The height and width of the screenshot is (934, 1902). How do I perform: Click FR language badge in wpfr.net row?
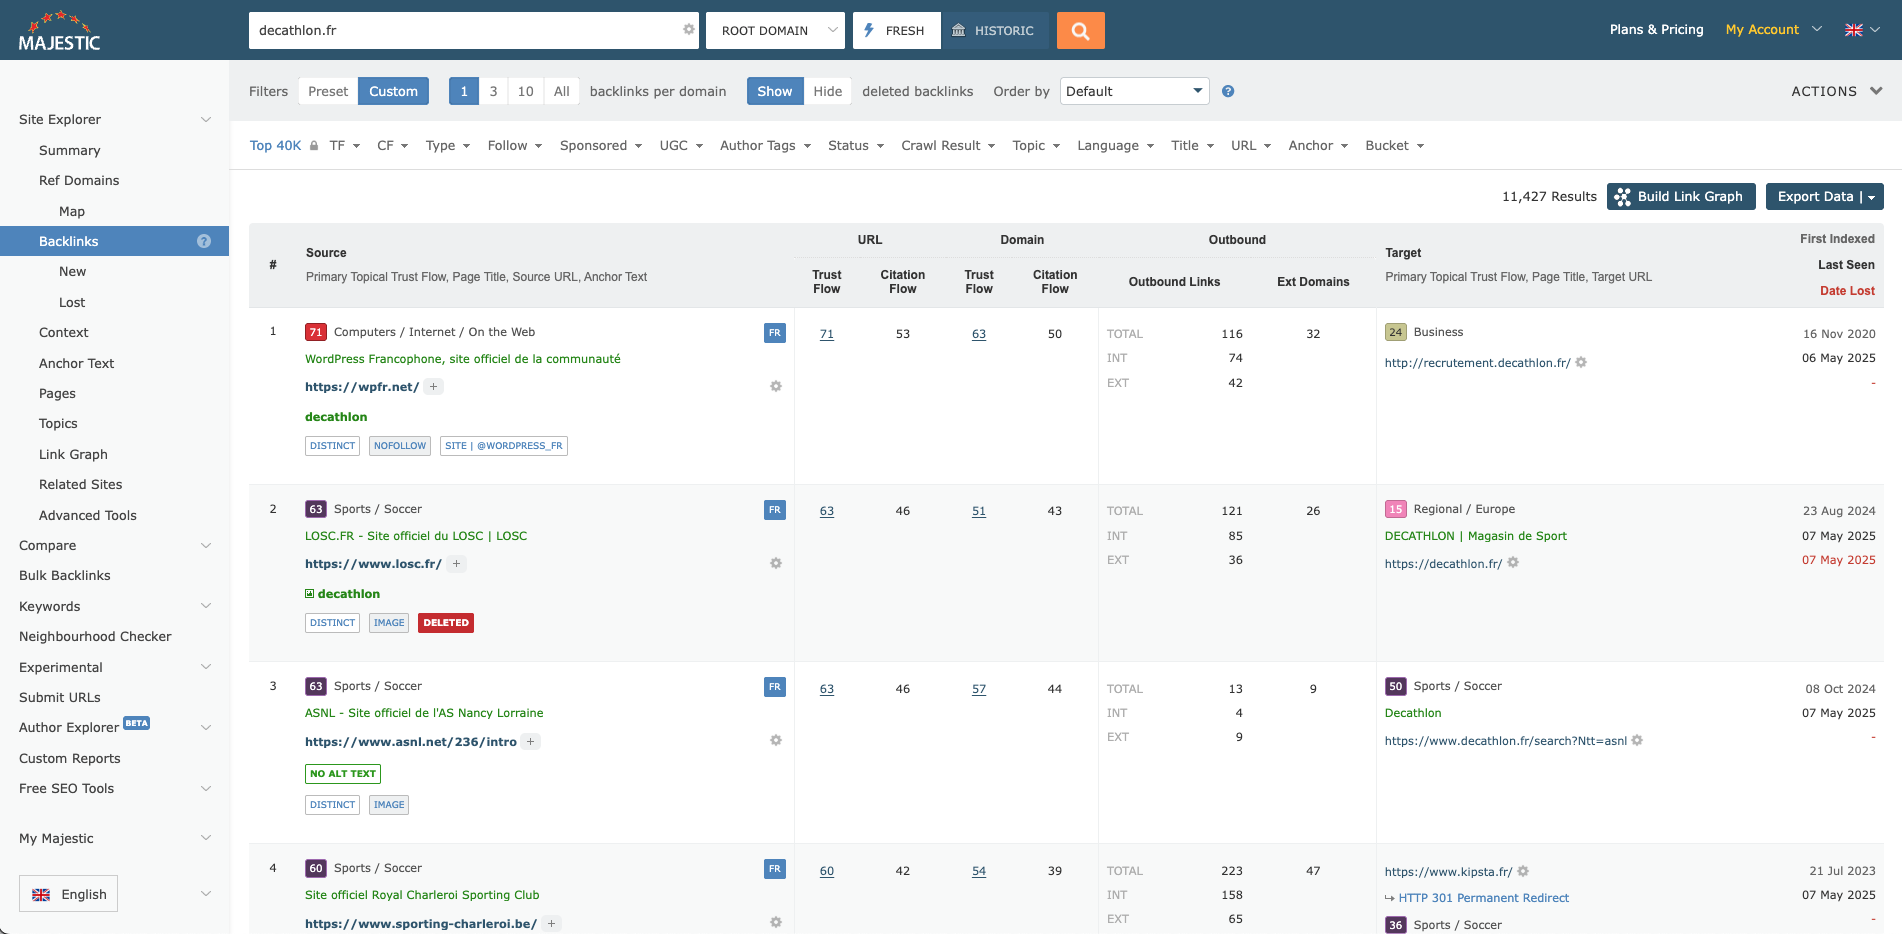coord(775,333)
